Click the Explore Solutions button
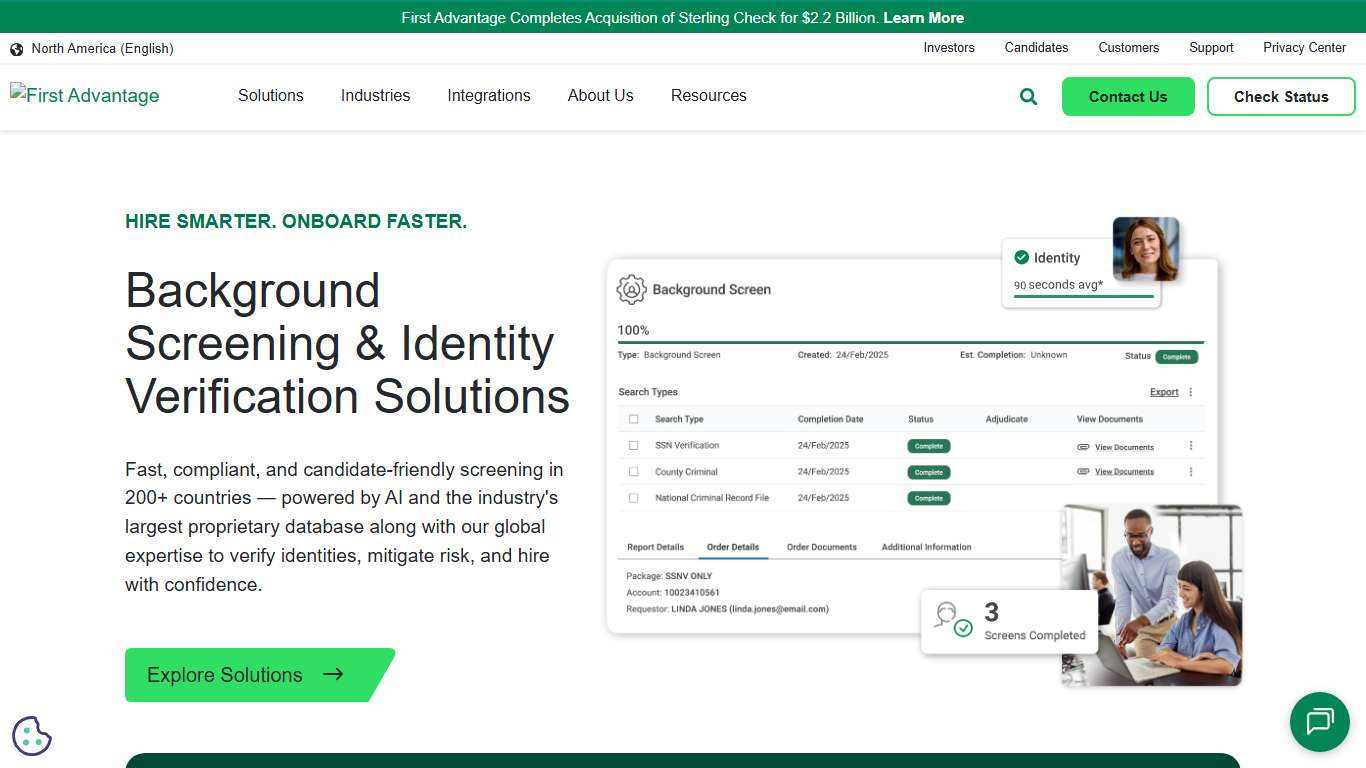The width and height of the screenshot is (1366, 768). pyautogui.click(x=245, y=675)
